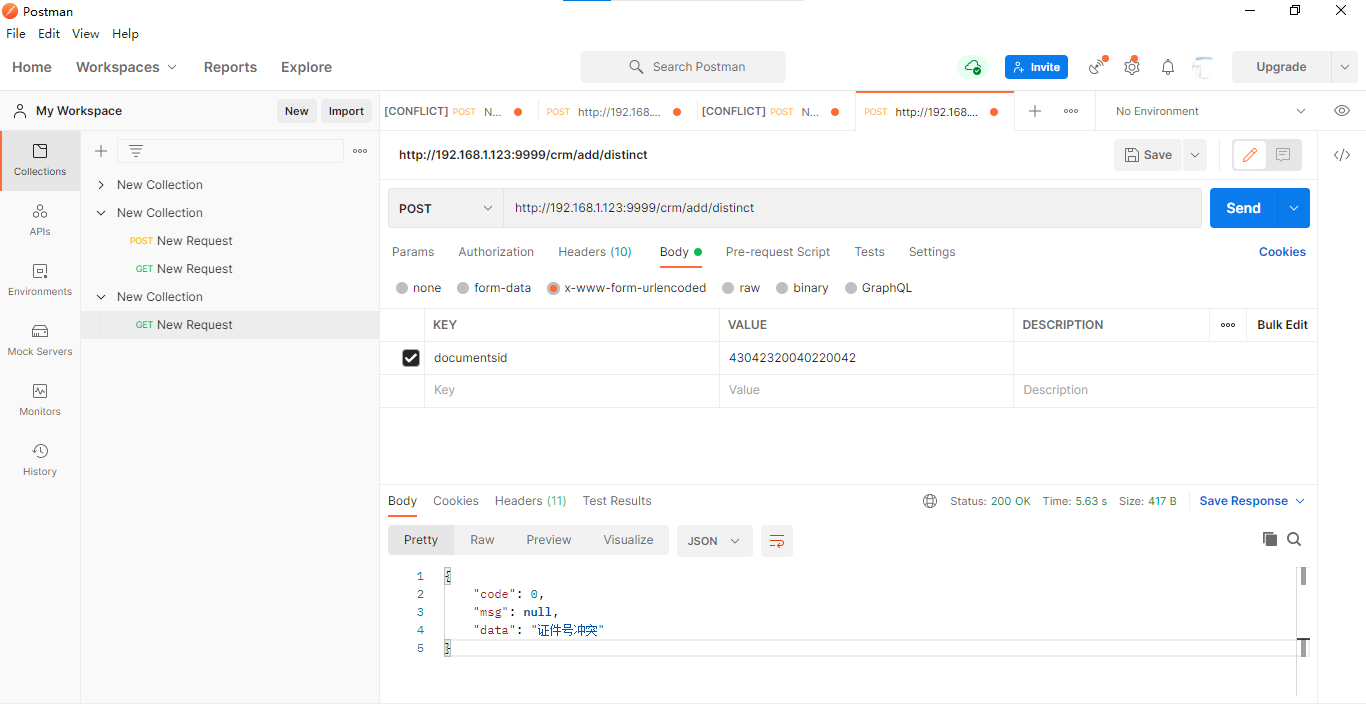Collapse the third New Collection folder

coord(101,297)
